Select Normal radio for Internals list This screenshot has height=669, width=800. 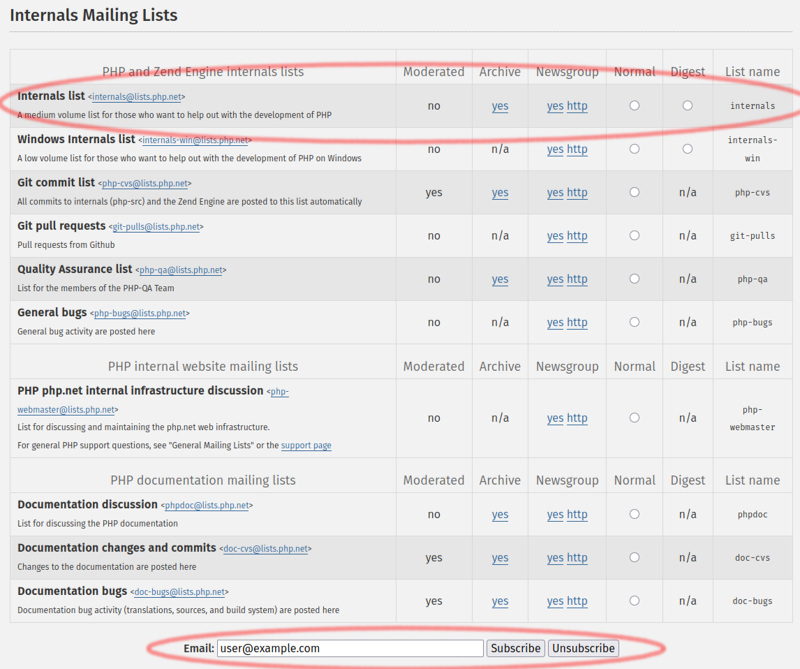pos(634,106)
